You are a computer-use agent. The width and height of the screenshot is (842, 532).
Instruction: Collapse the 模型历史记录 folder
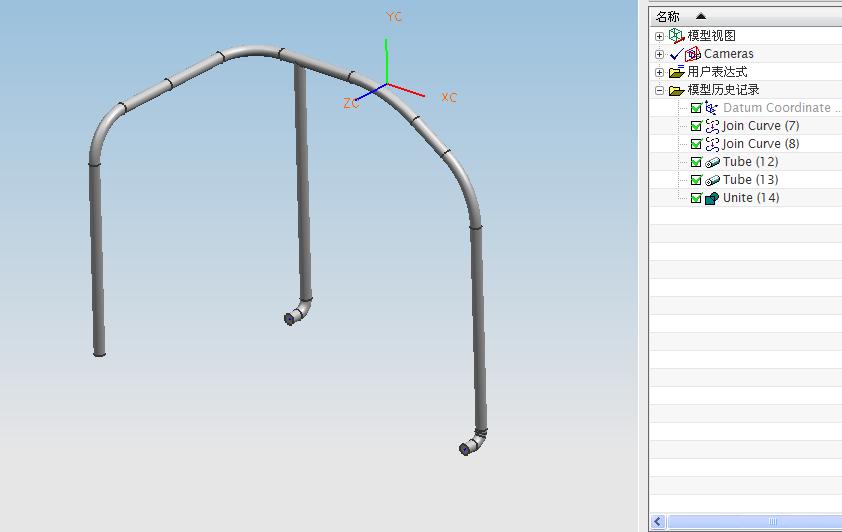pos(659,90)
